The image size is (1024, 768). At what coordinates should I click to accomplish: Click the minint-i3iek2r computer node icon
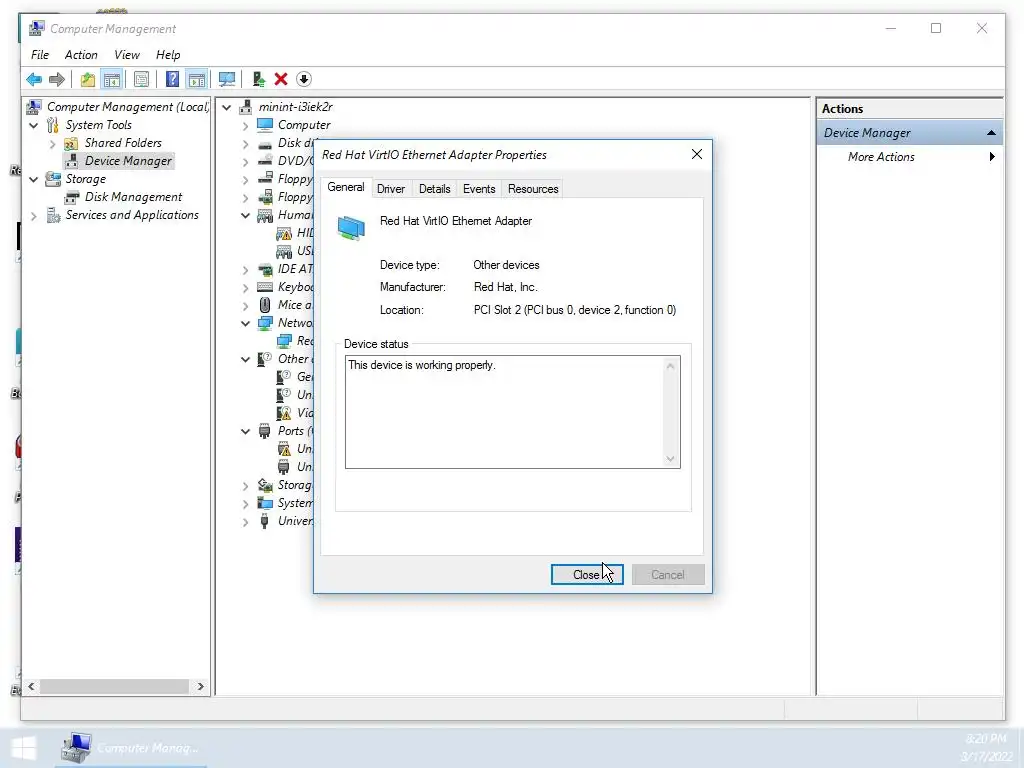[x=246, y=106]
